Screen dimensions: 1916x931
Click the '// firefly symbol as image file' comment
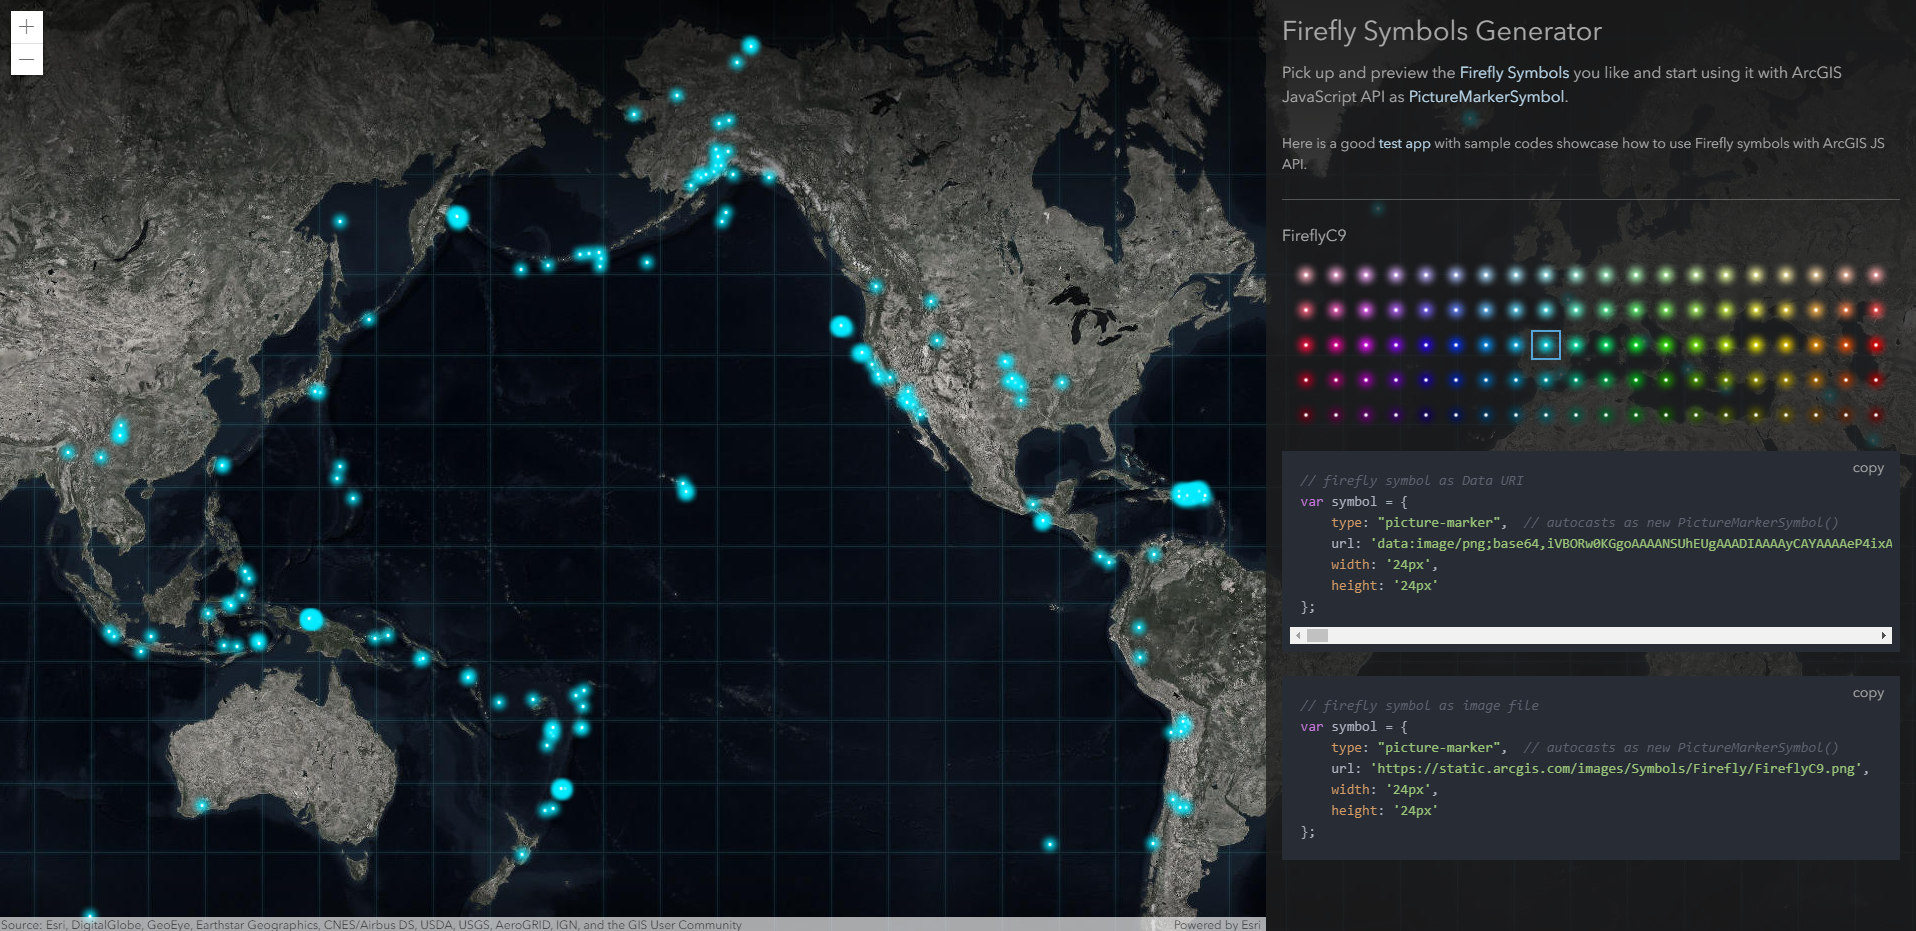[1419, 706]
